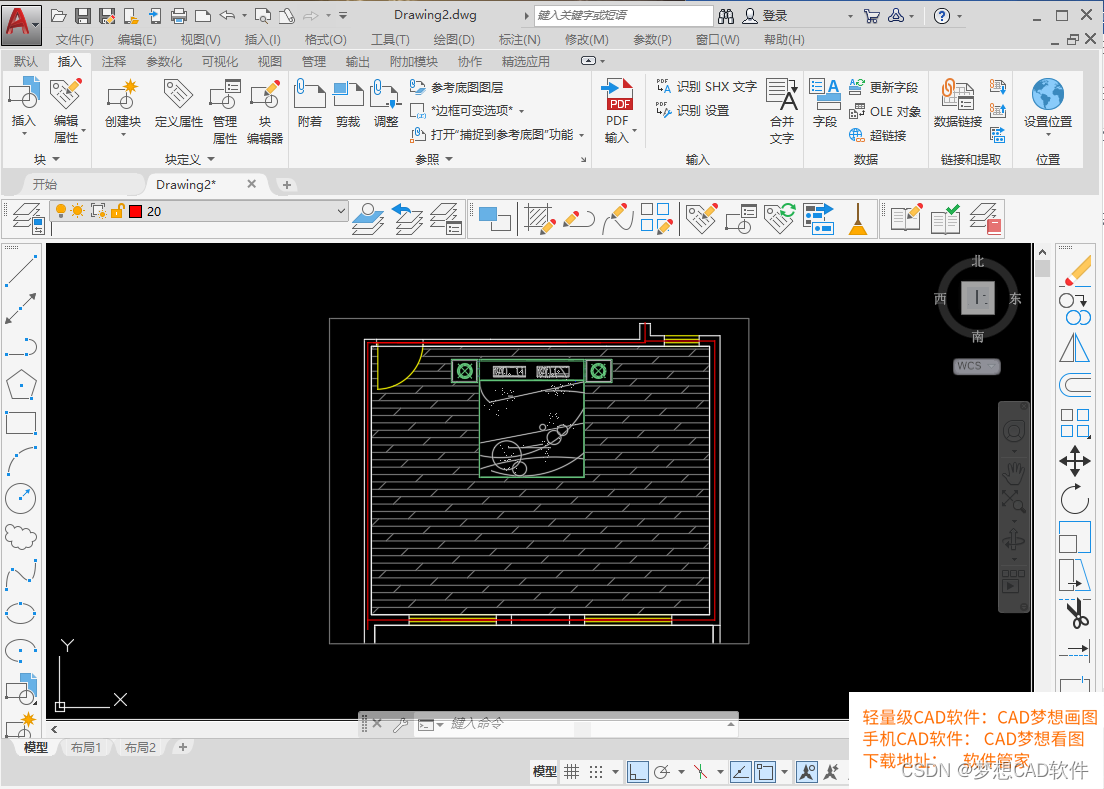Click the Move tool icon
This screenshot has width=1104, height=789.
click(x=1075, y=462)
